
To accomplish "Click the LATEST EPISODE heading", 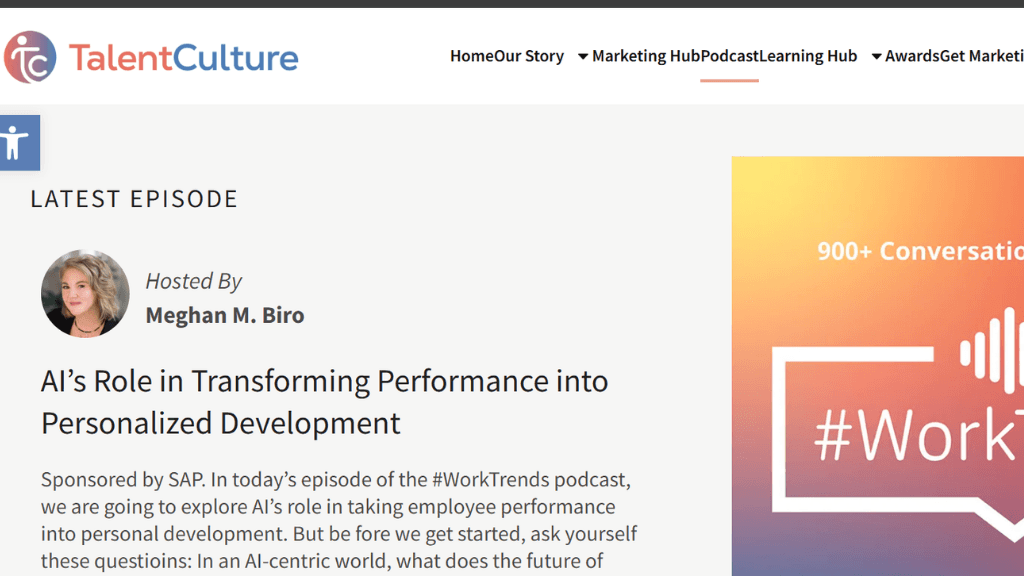I will [x=134, y=199].
